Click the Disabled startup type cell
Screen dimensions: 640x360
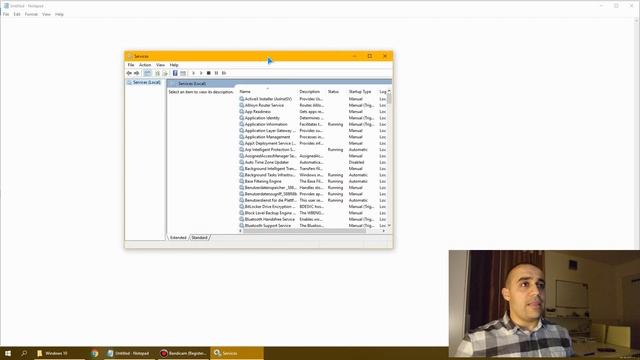[x=356, y=162]
